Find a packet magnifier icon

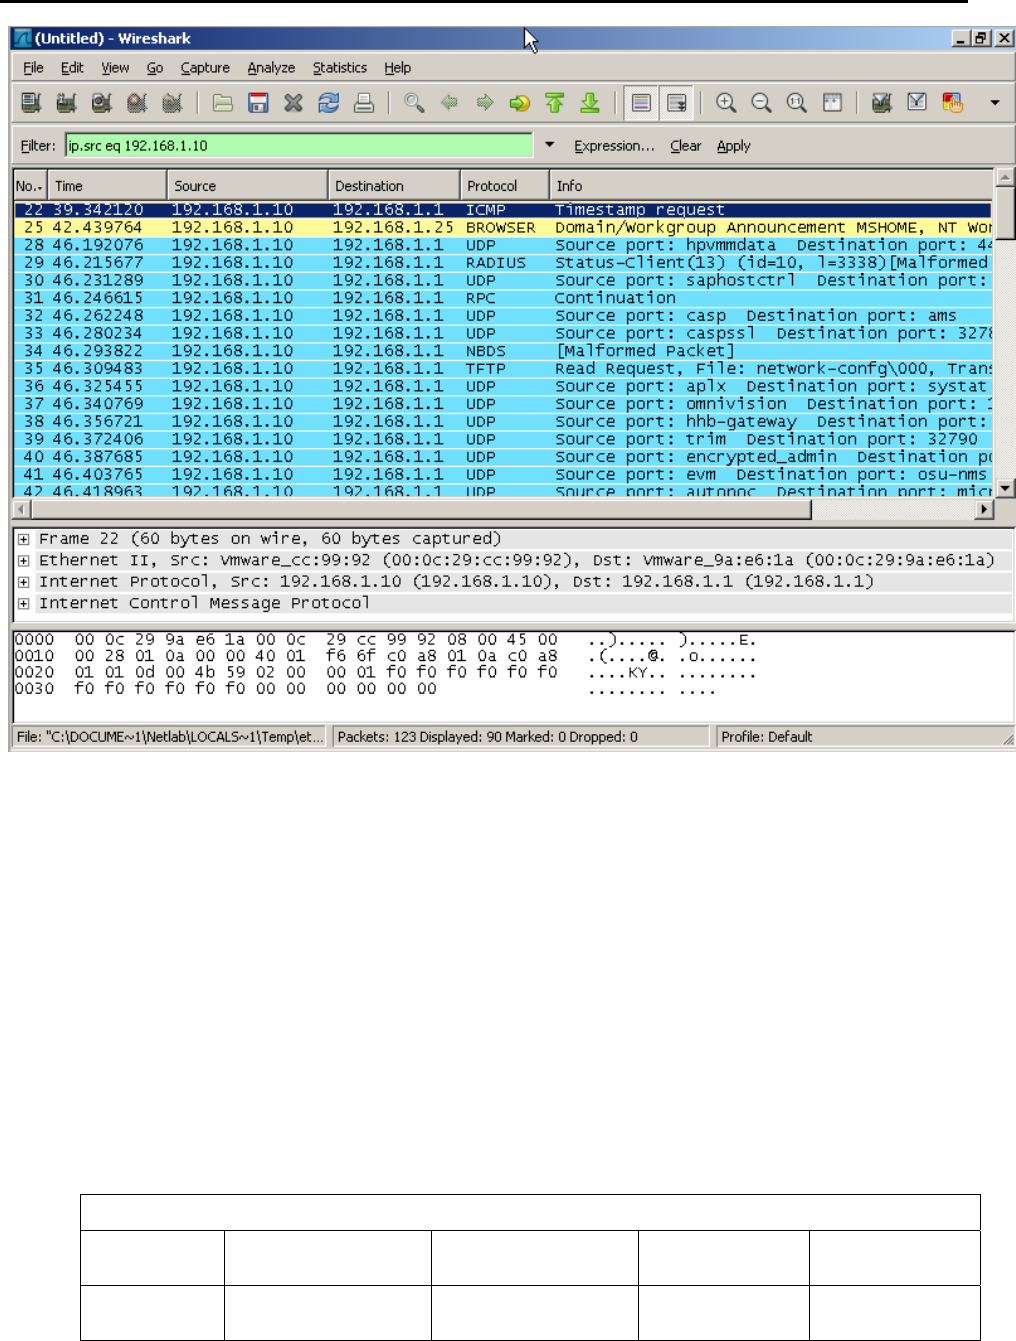pos(414,102)
